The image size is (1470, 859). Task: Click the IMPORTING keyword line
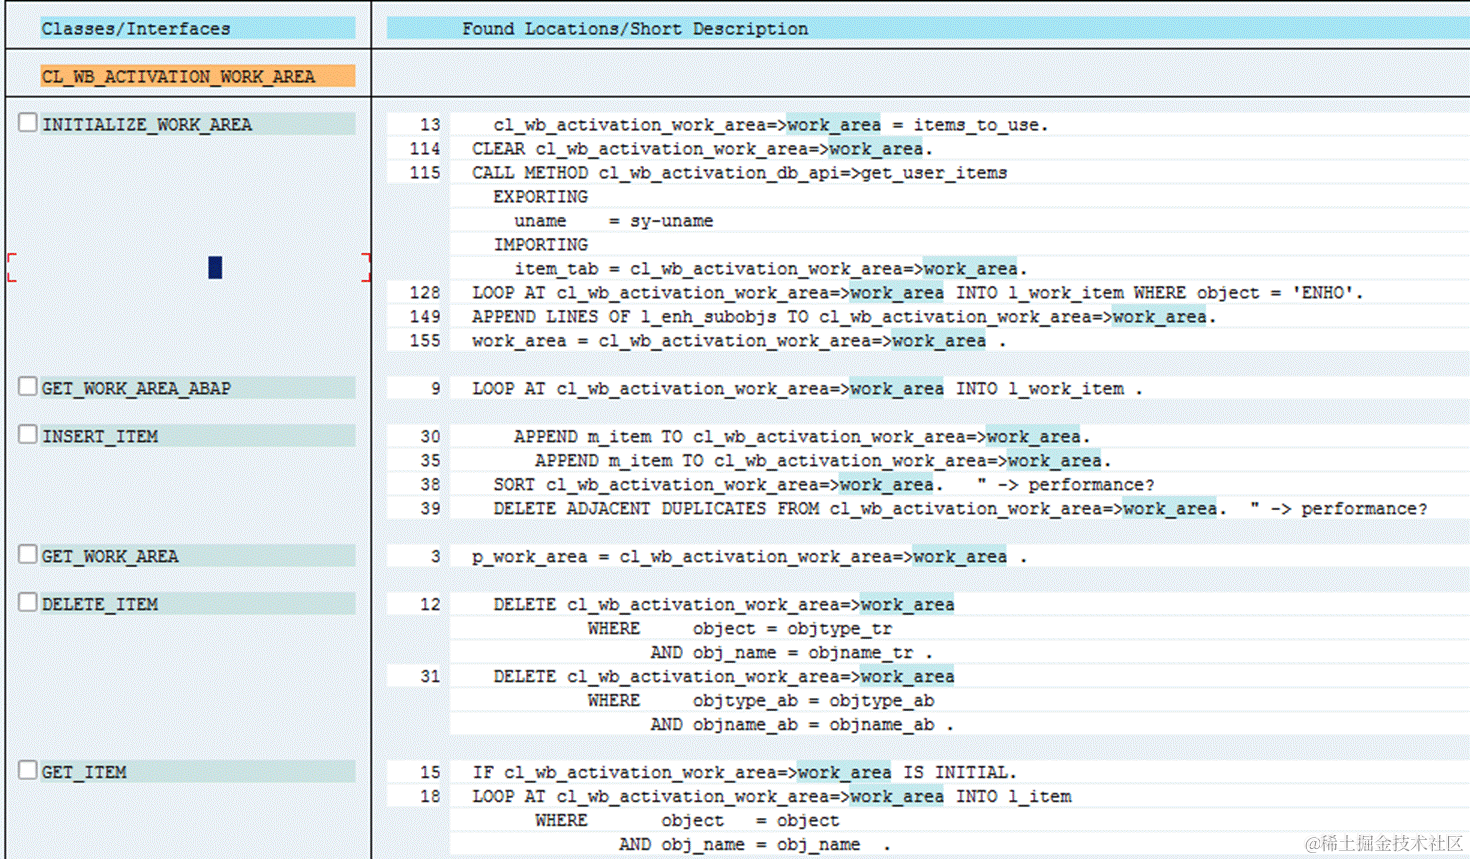point(540,244)
